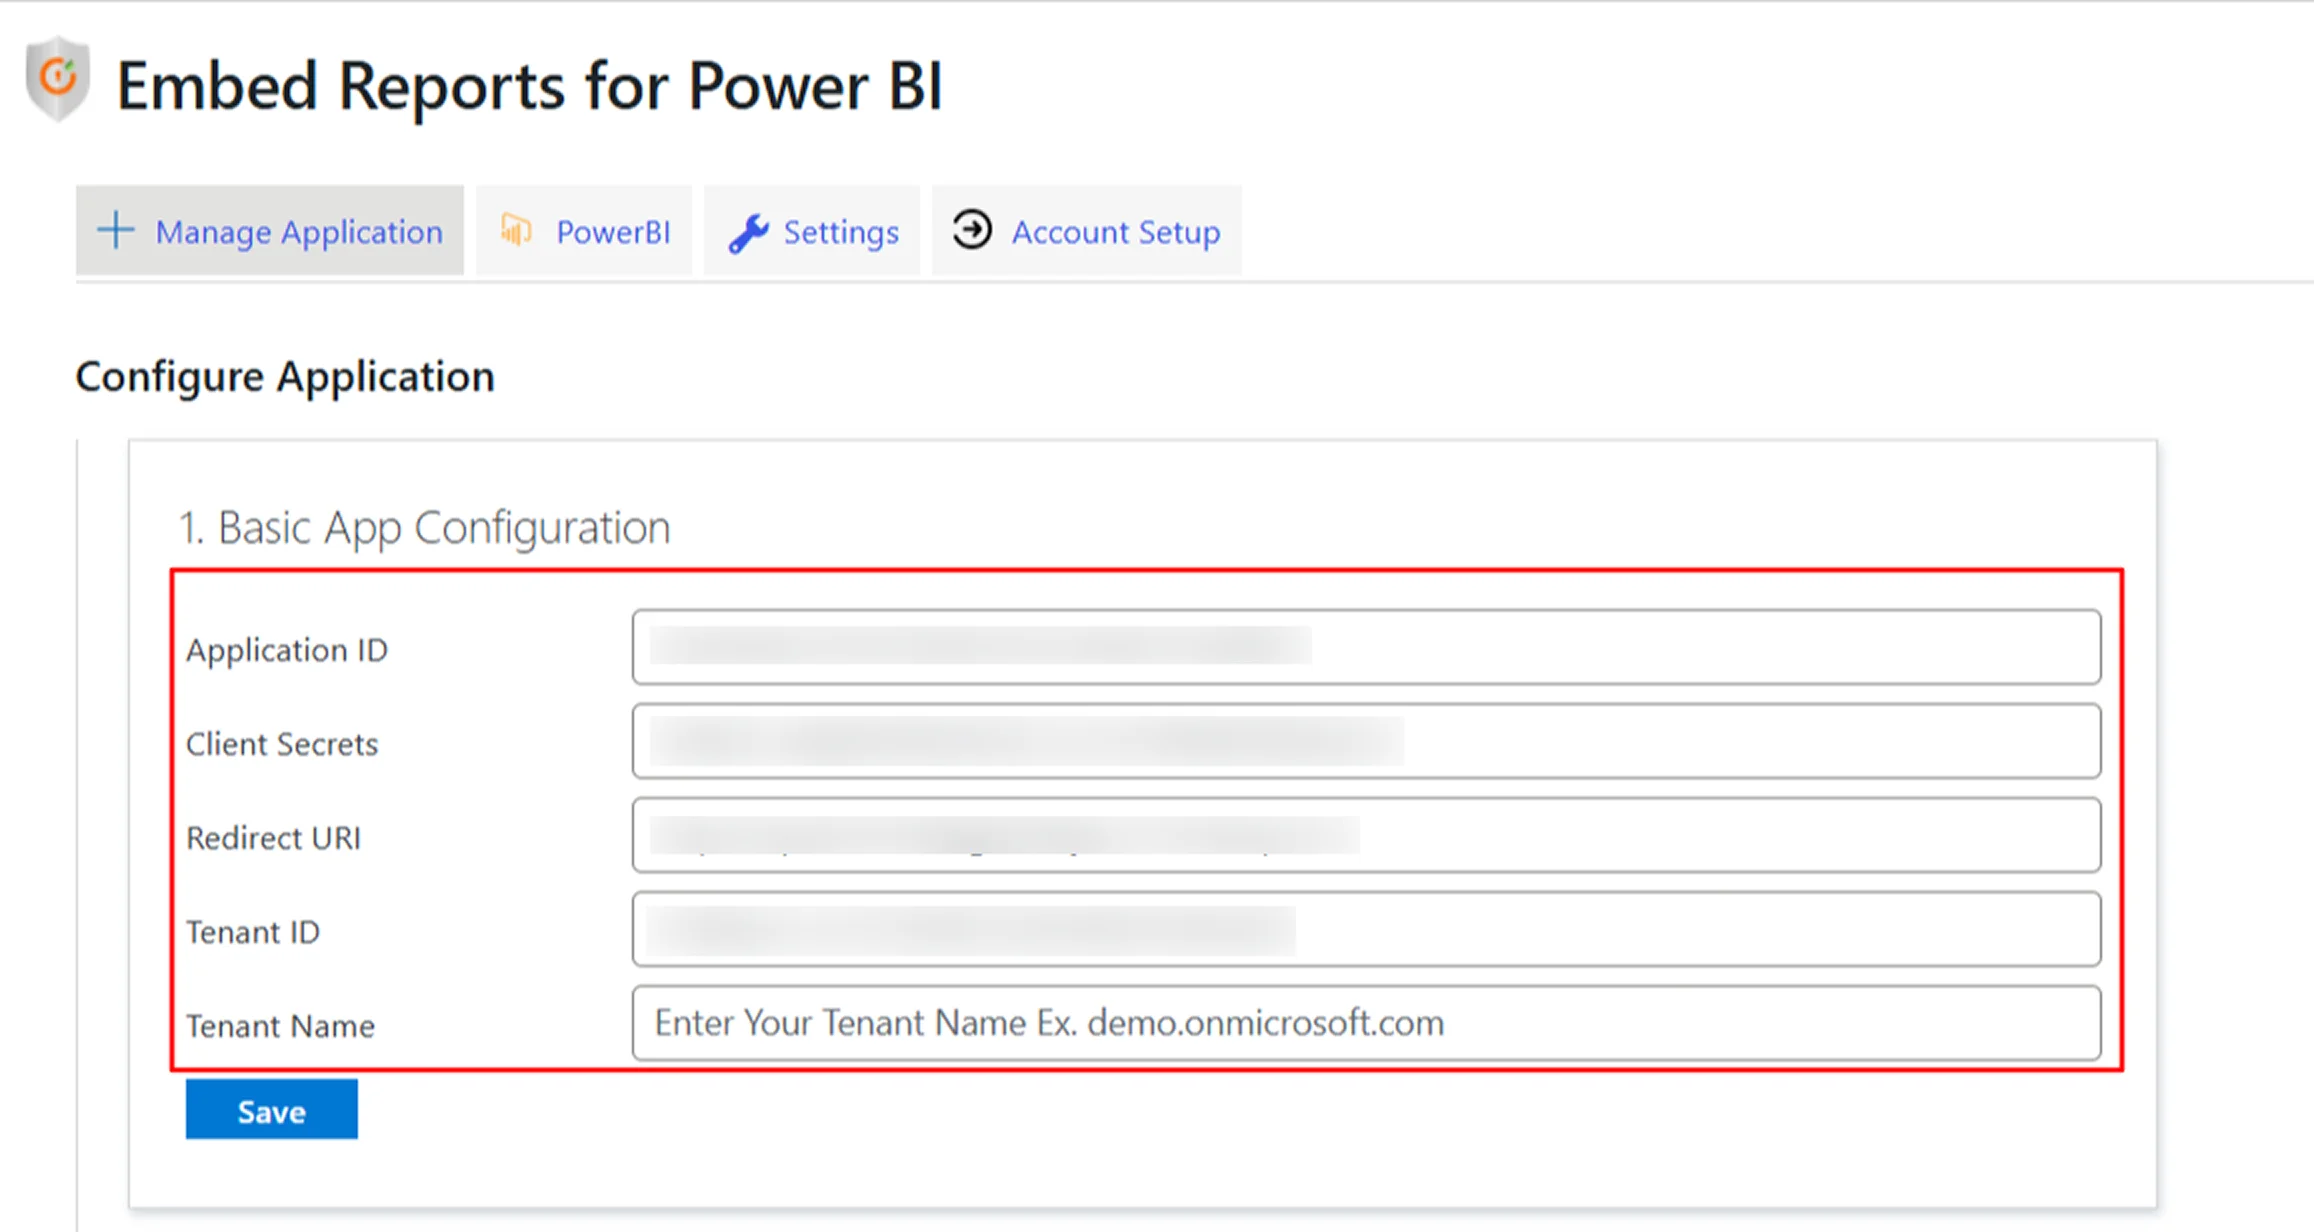This screenshot has width=2314, height=1232.
Task: Click the 'Application ID' label
Action: click(287, 650)
